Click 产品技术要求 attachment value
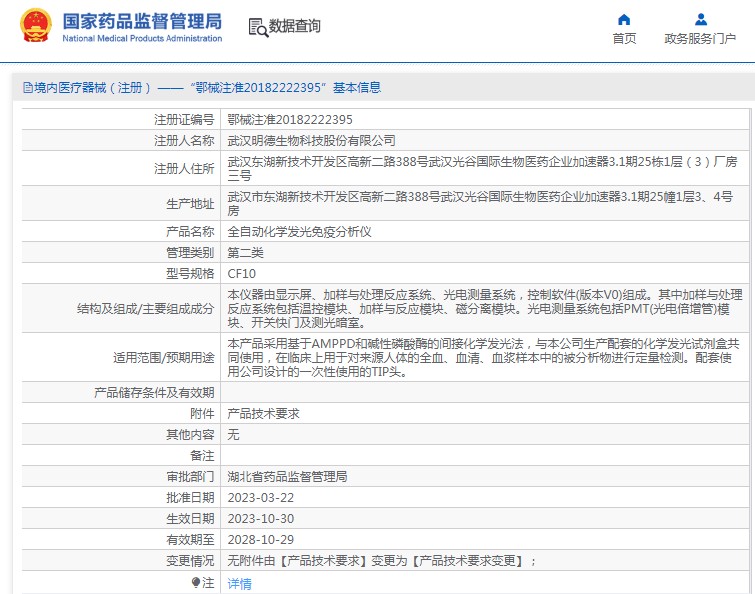This screenshot has width=755, height=594. pyautogui.click(x=263, y=414)
